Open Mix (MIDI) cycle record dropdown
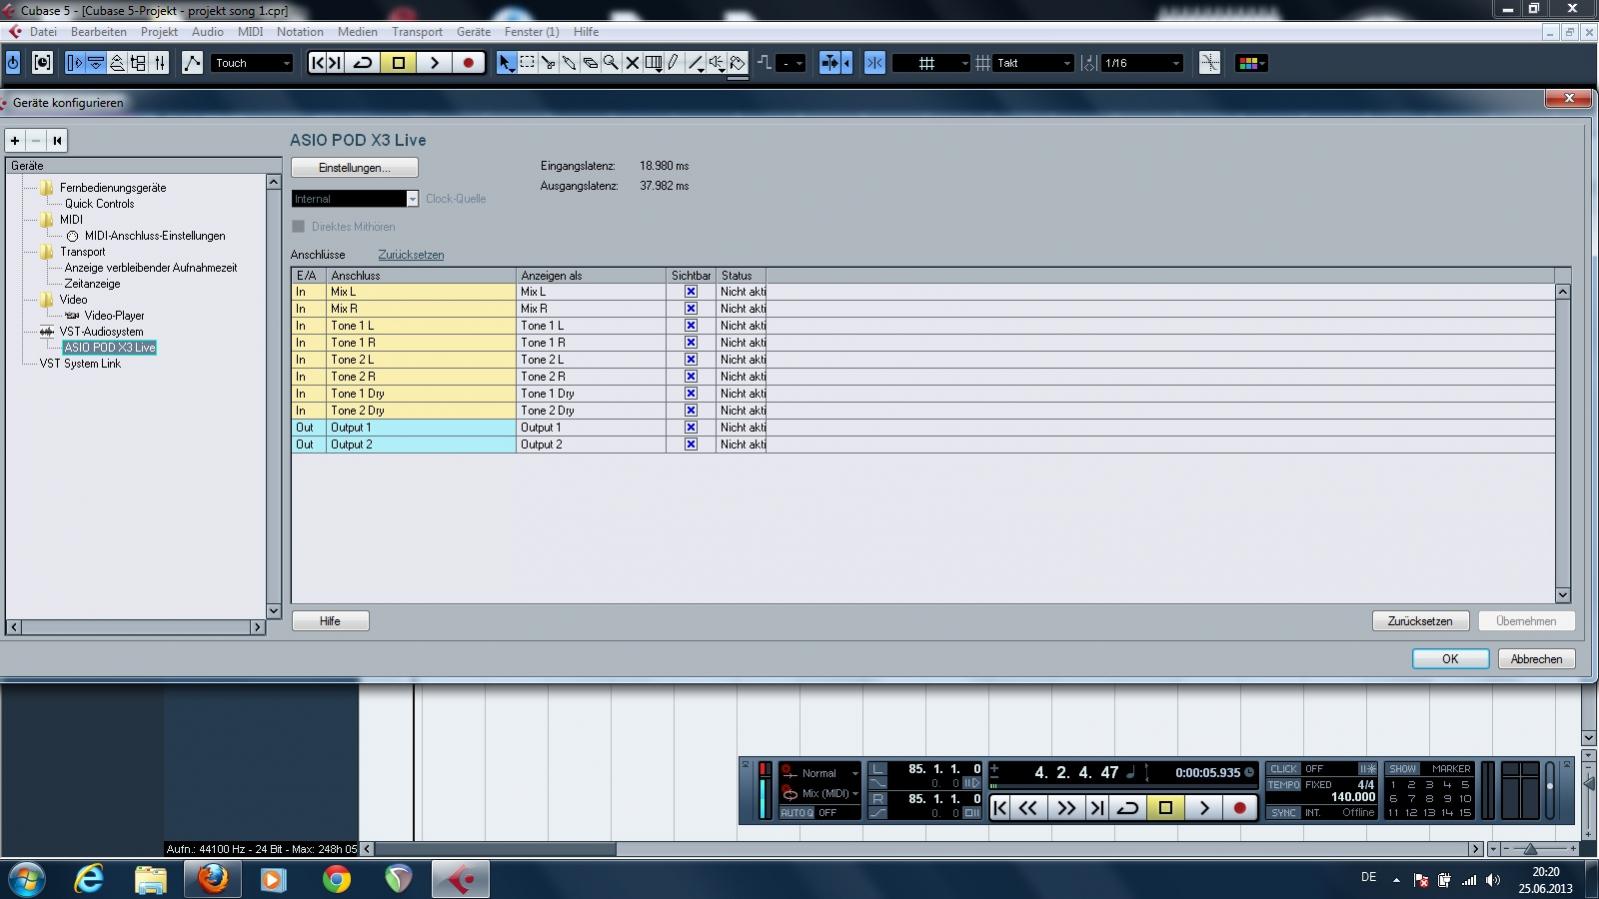Viewport: 1599px width, 899px height. tap(820, 793)
